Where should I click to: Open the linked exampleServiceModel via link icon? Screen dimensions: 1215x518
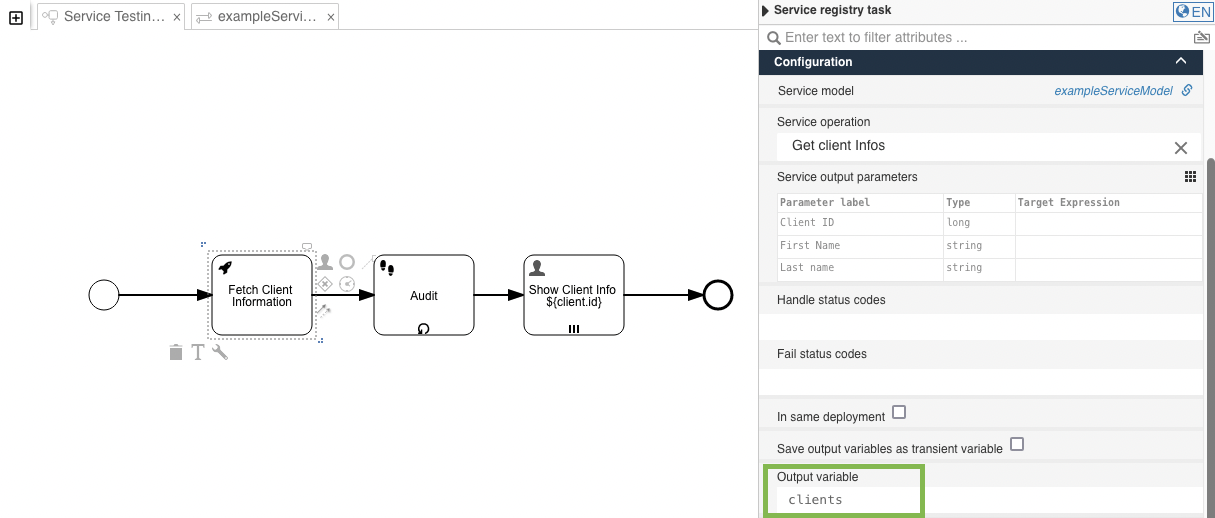[x=1187, y=90]
